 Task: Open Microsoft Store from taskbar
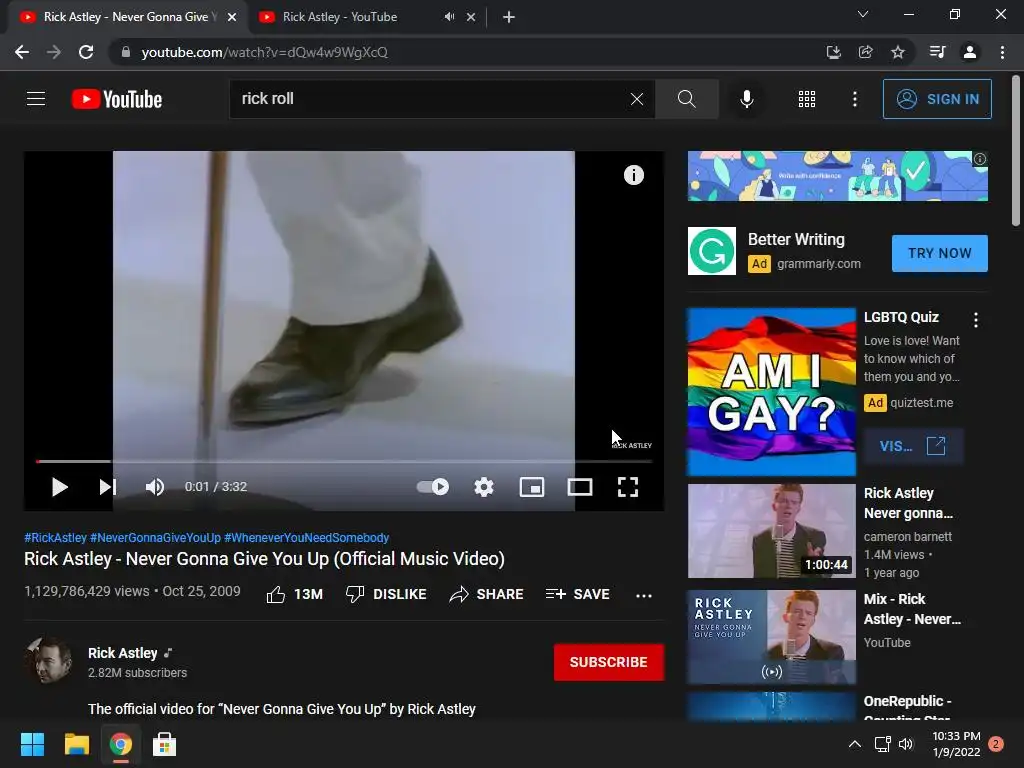point(164,744)
